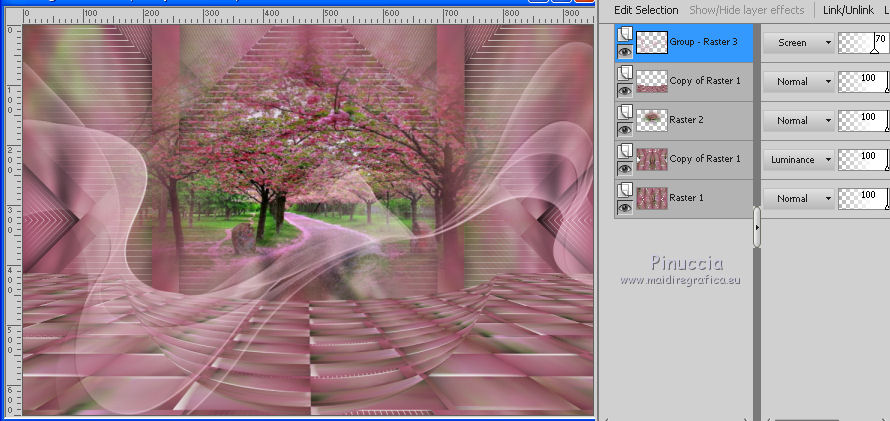Click the Raster 2 layer thumbnail
890x421 pixels.
(x=652, y=120)
